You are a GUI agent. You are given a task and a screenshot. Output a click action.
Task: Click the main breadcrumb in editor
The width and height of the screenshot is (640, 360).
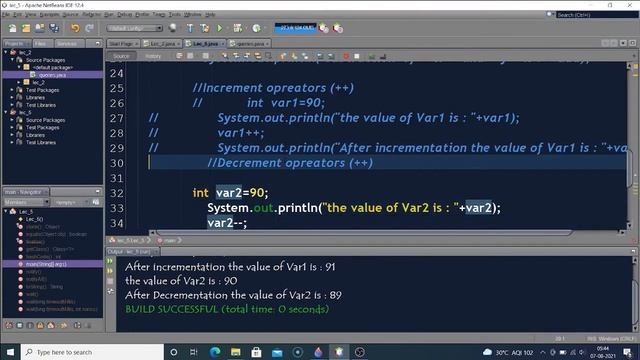point(169,240)
